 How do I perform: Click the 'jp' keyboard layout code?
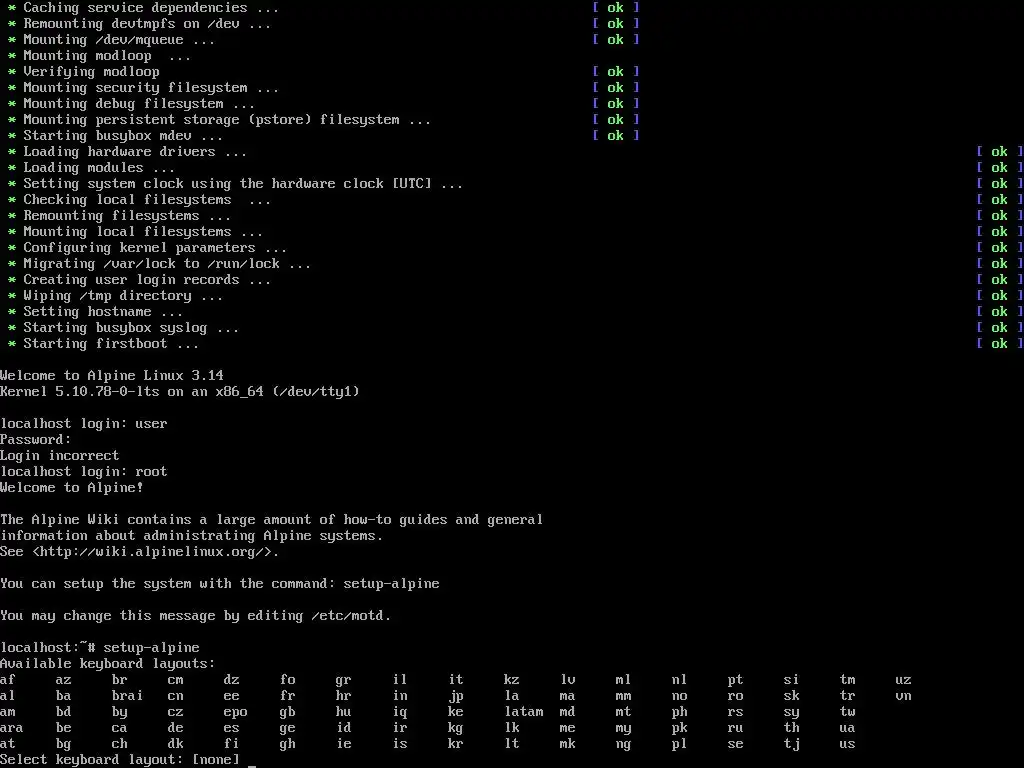tap(456, 696)
